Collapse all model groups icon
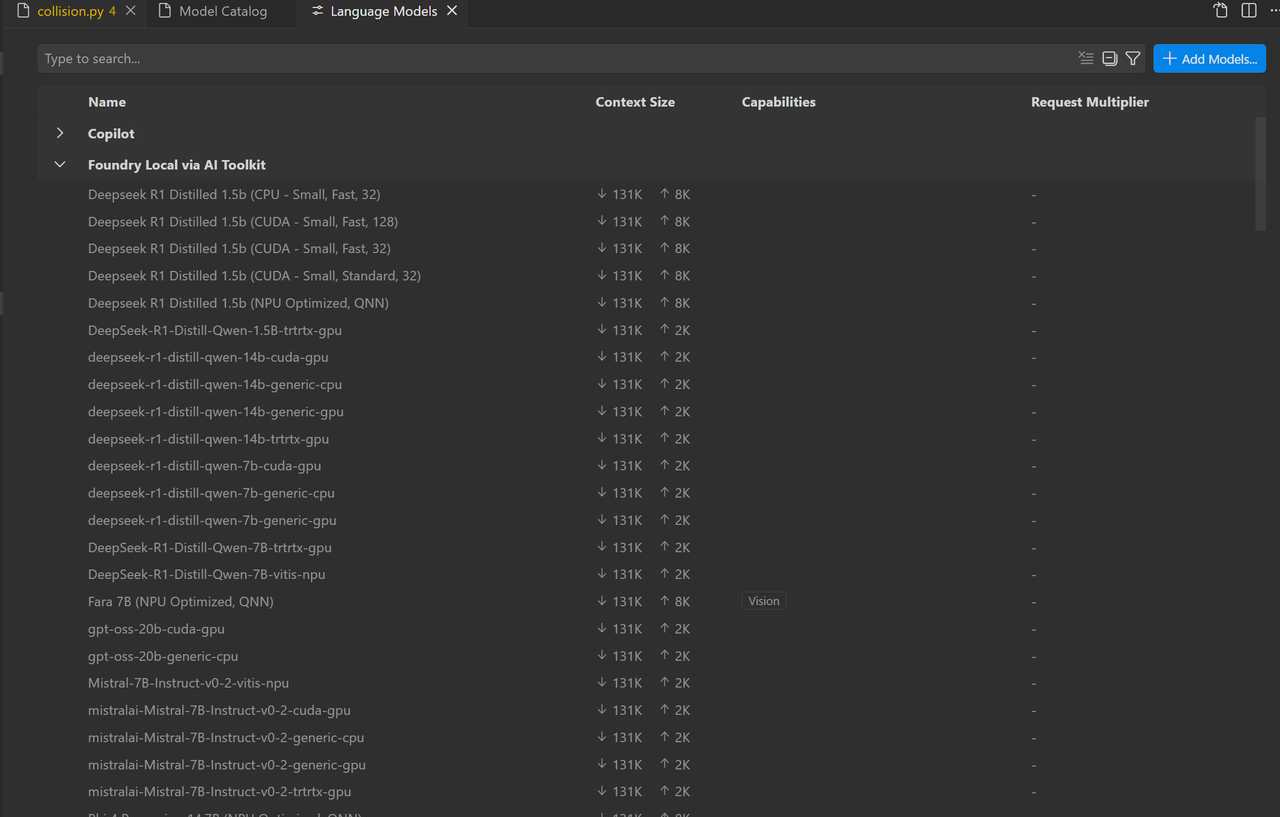This screenshot has width=1280, height=817. pos(1110,59)
